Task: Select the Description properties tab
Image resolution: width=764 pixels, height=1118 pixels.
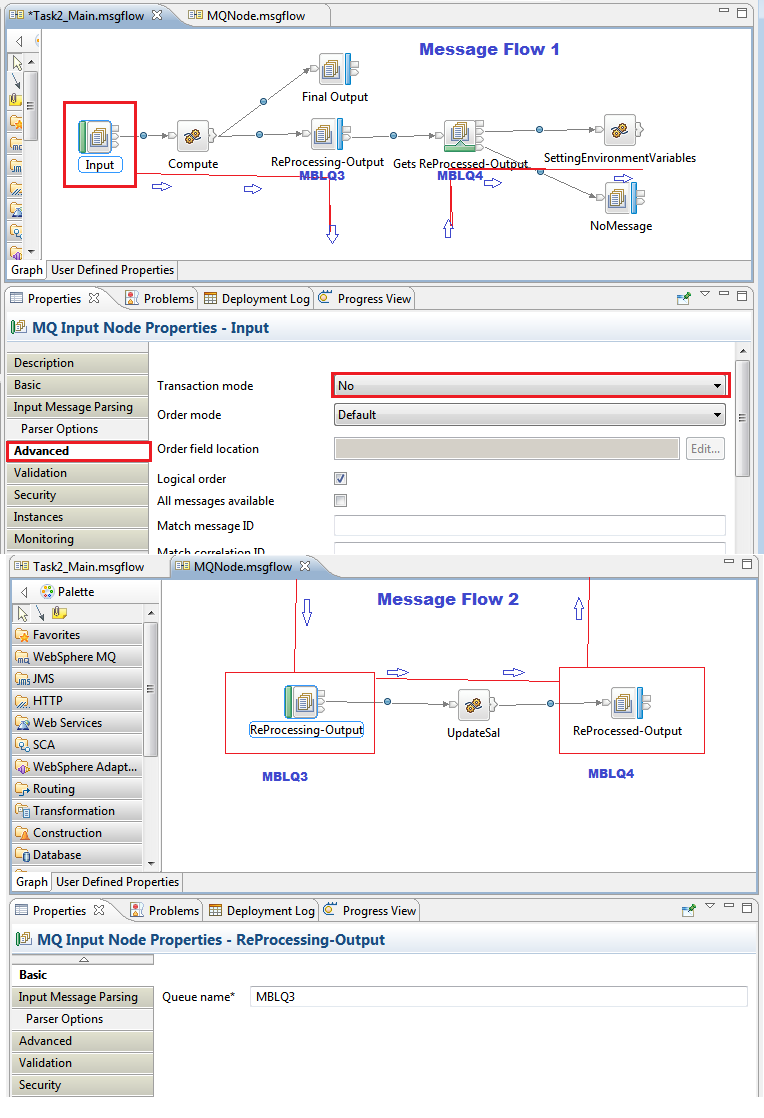Action: tap(78, 363)
